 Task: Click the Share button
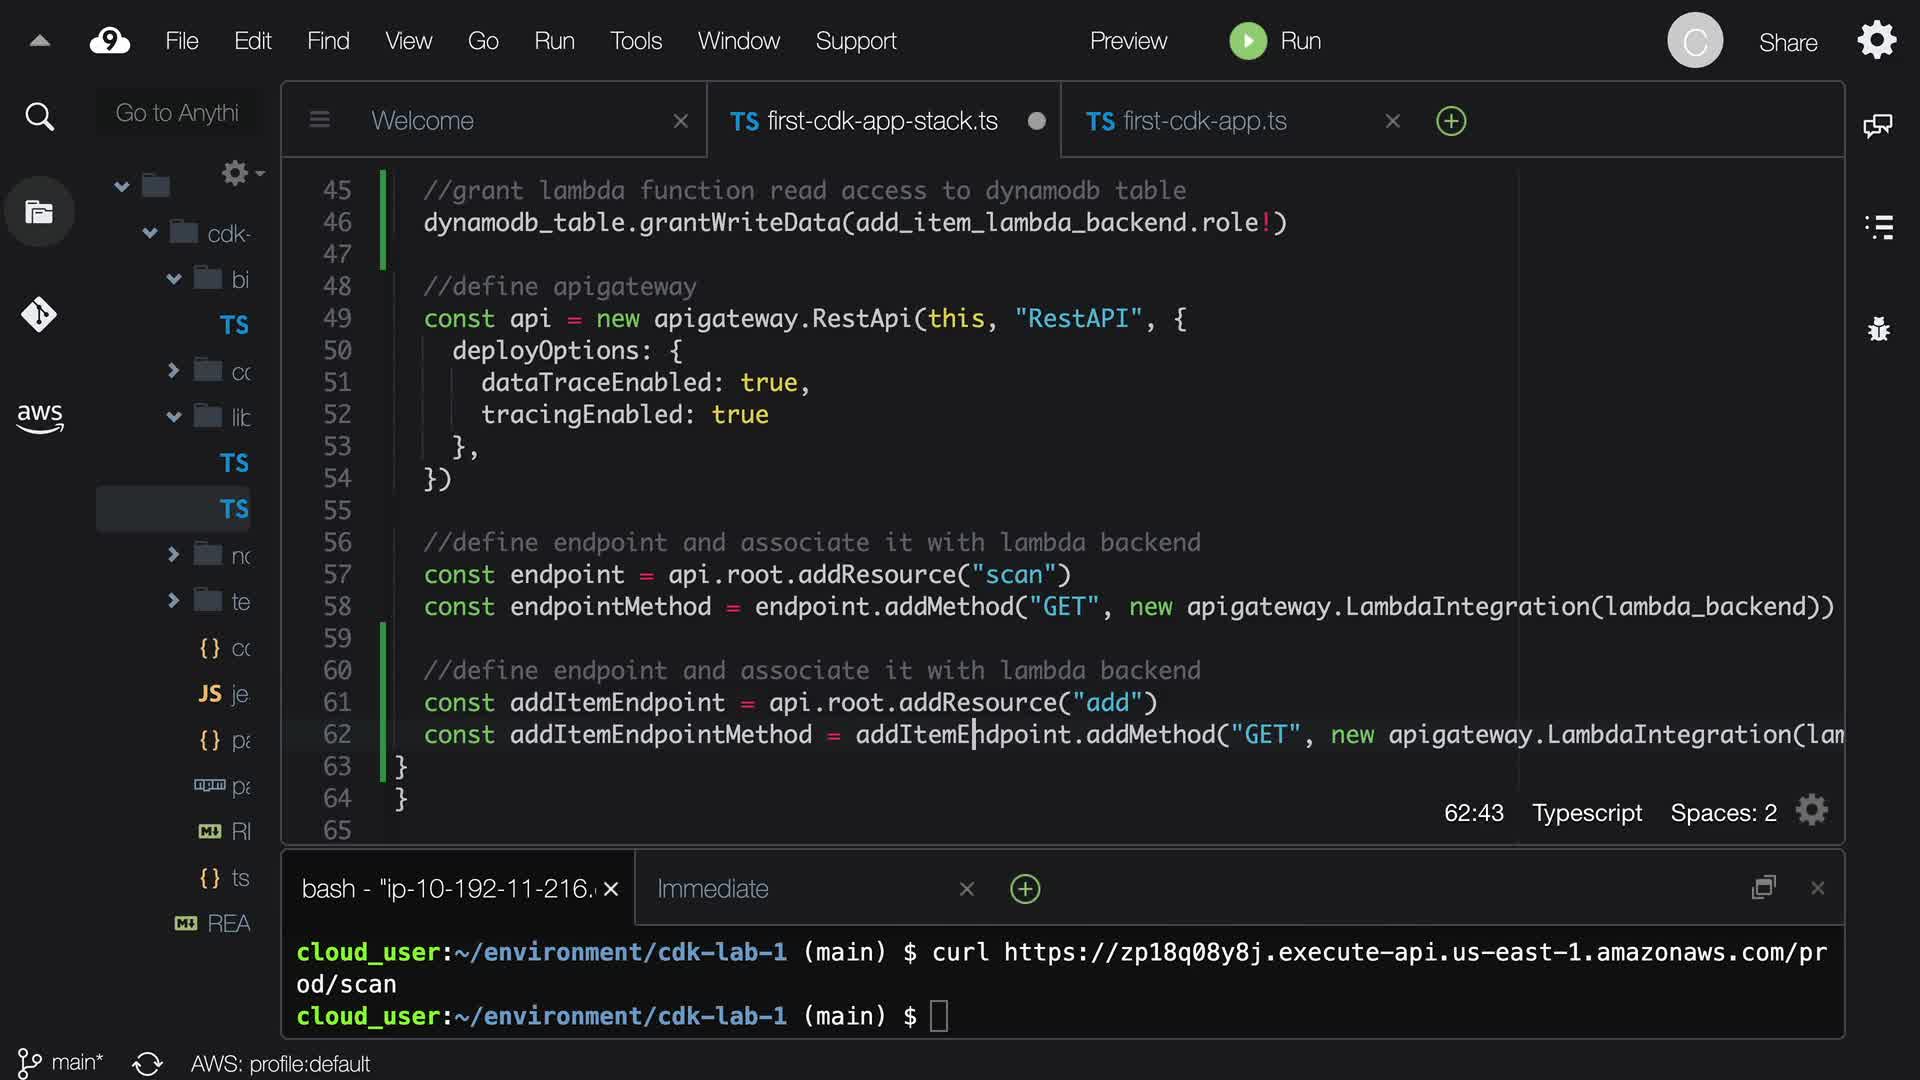coord(1787,43)
